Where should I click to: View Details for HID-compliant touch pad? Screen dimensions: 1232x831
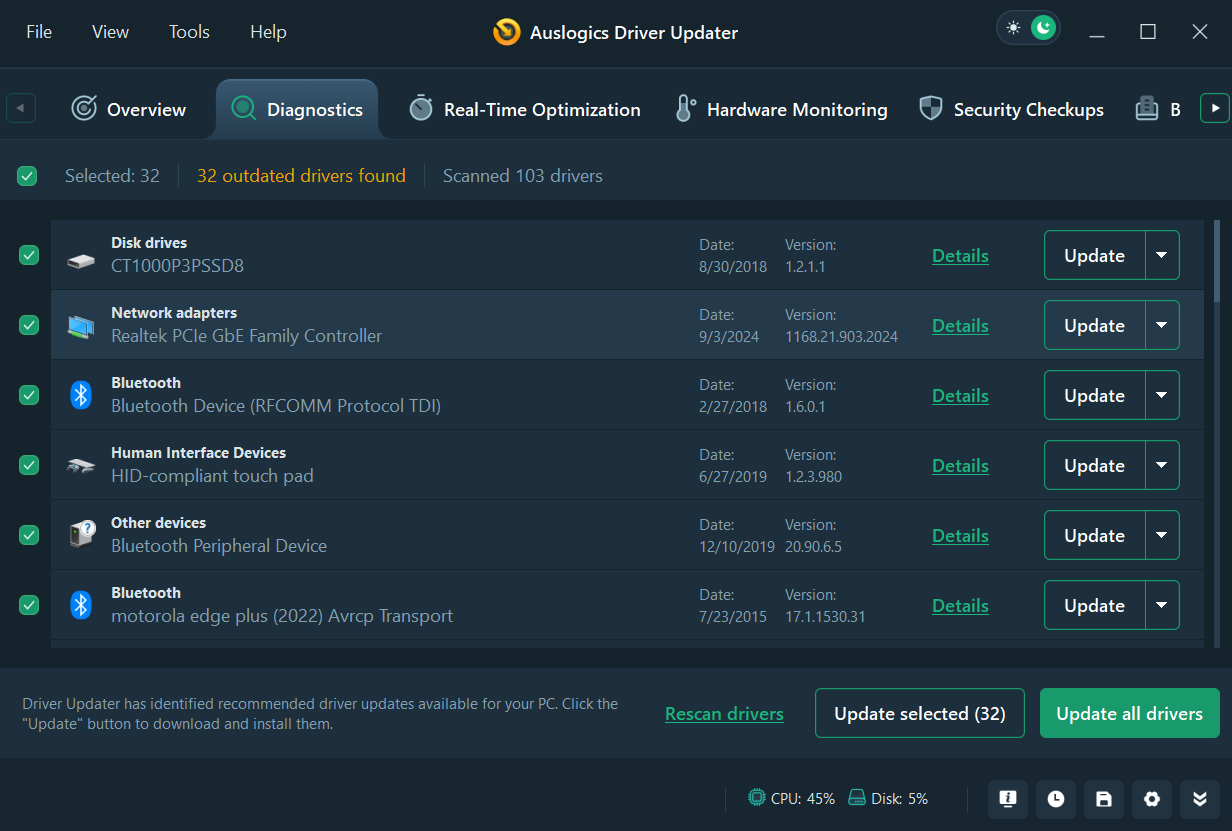[x=960, y=466]
